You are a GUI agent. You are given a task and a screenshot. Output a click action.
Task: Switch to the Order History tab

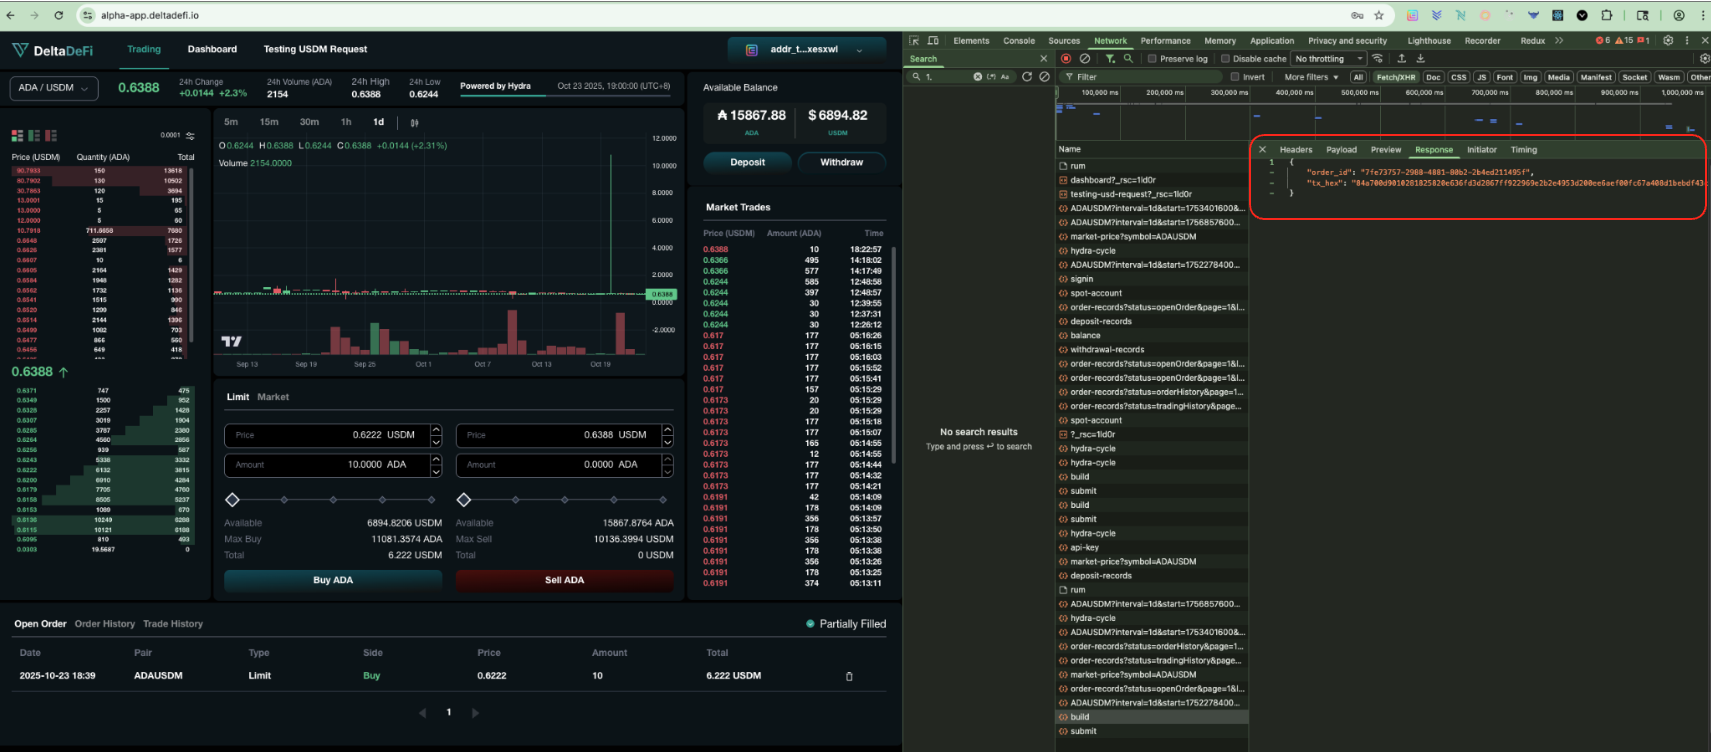(104, 624)
